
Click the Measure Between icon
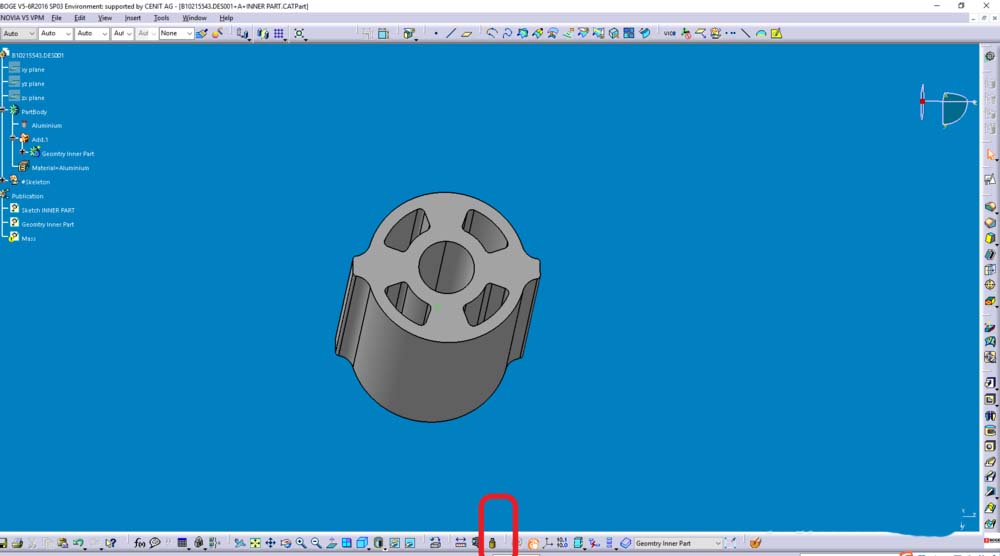tap(460, 543)
